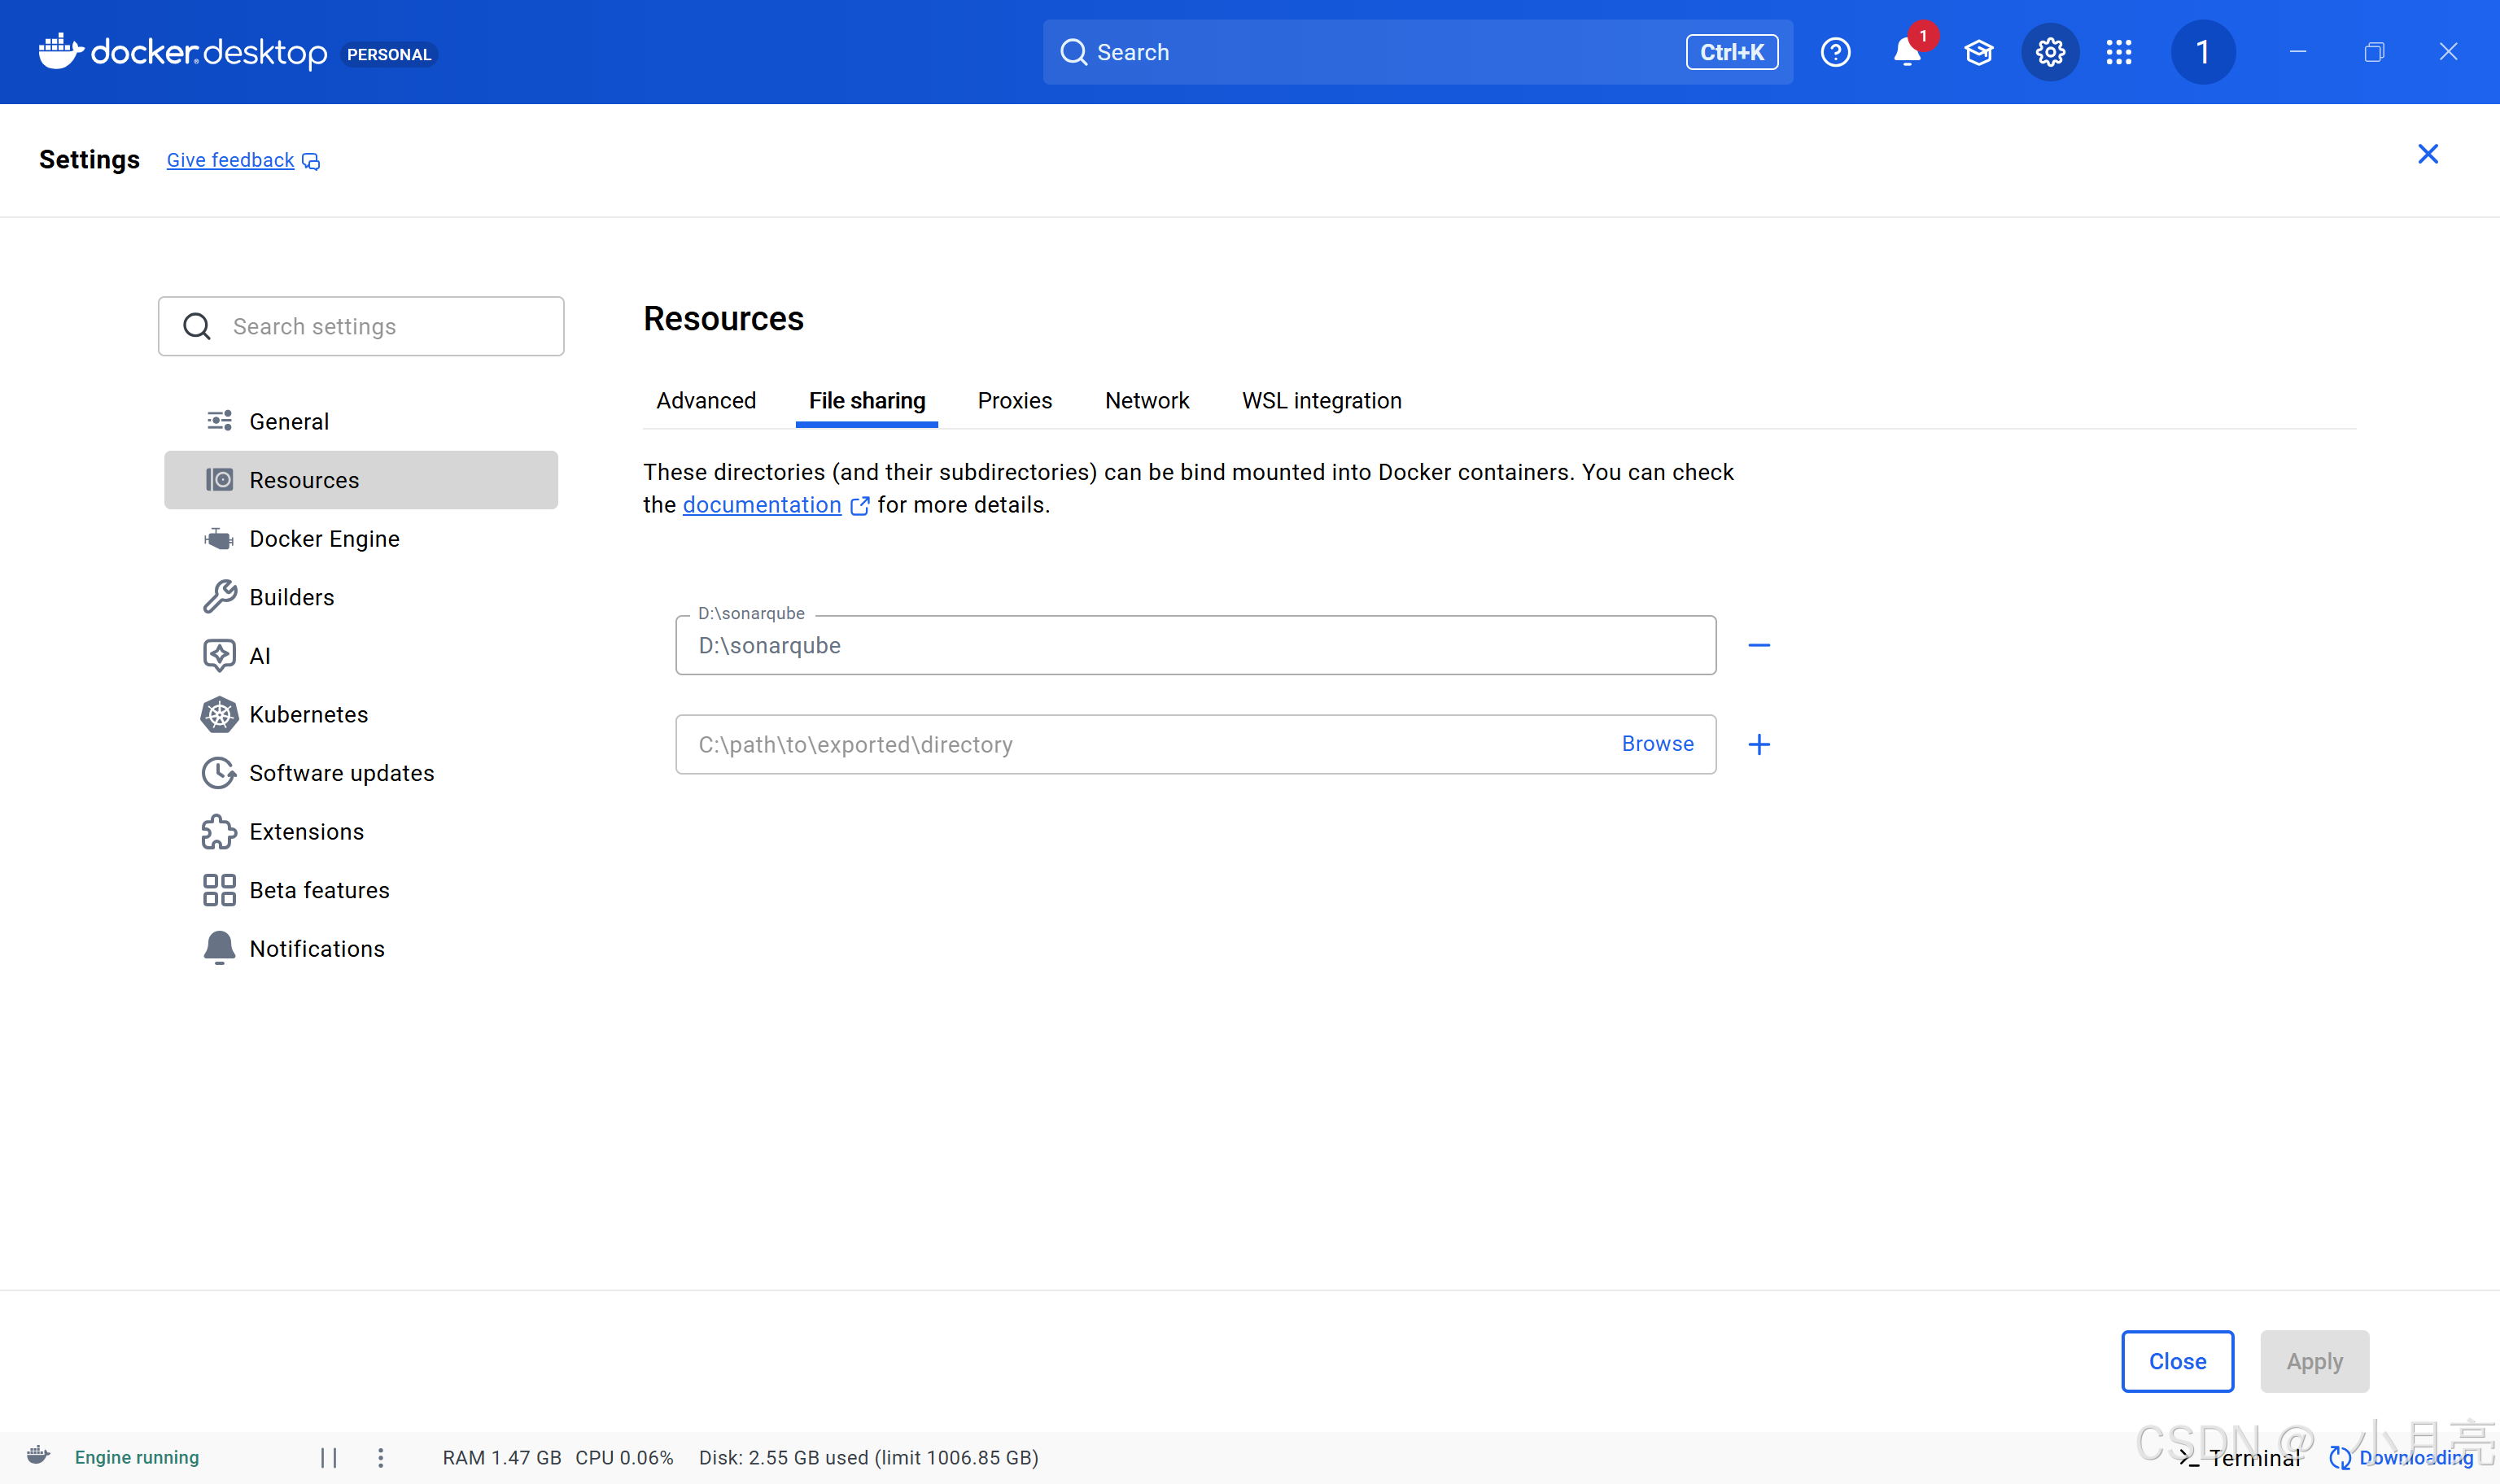Switch to the Proxies tab
The height and width of the screenshot is (1484, 2500).
tap(1015, 401)
